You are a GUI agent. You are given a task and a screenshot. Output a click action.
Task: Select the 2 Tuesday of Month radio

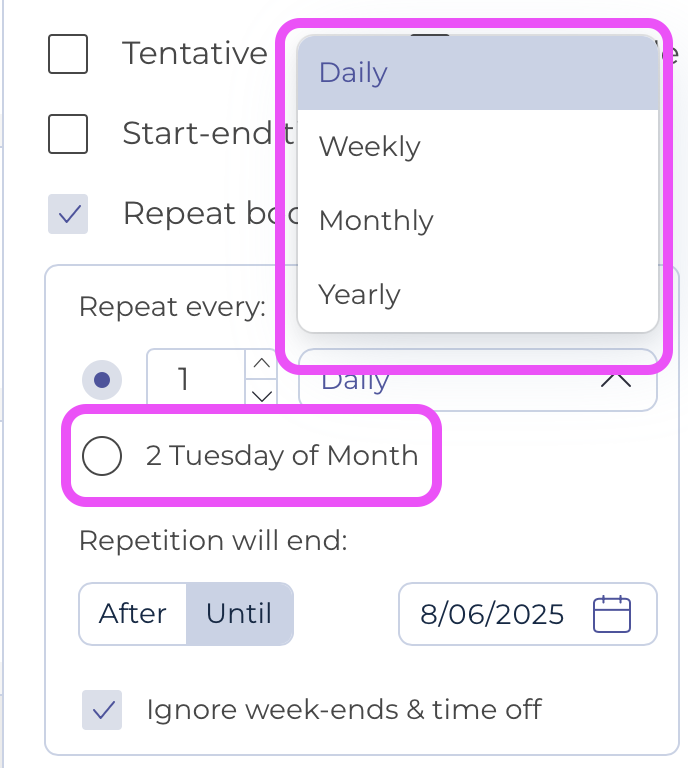tap(102, 456)
